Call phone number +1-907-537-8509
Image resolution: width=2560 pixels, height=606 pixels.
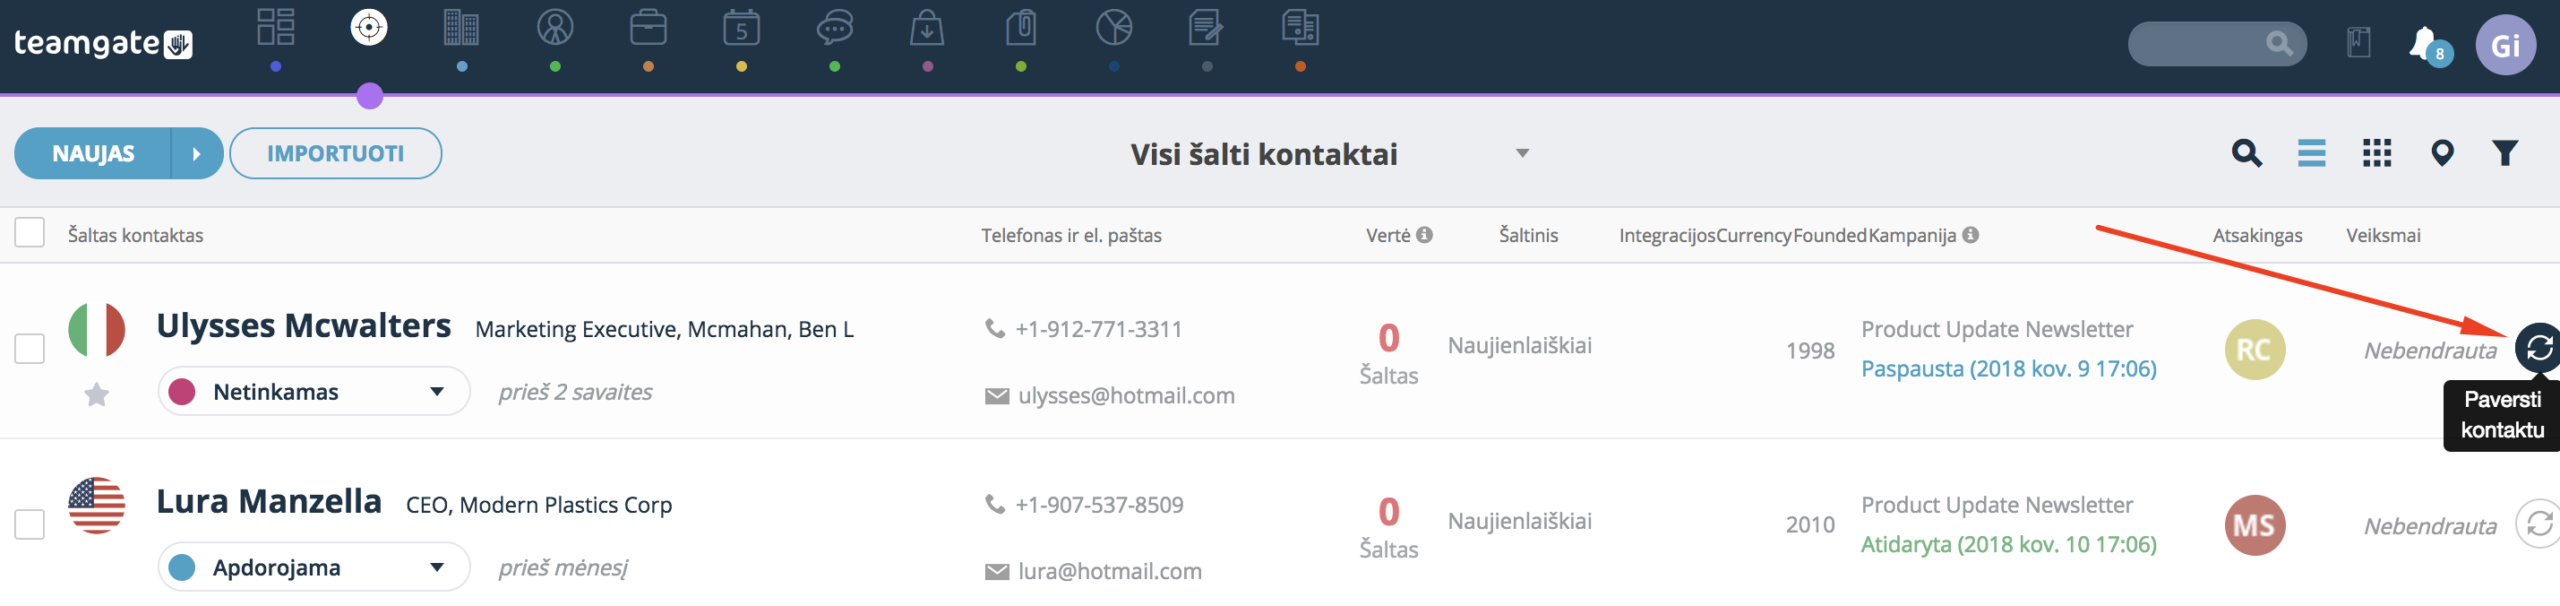[1099, 505]
